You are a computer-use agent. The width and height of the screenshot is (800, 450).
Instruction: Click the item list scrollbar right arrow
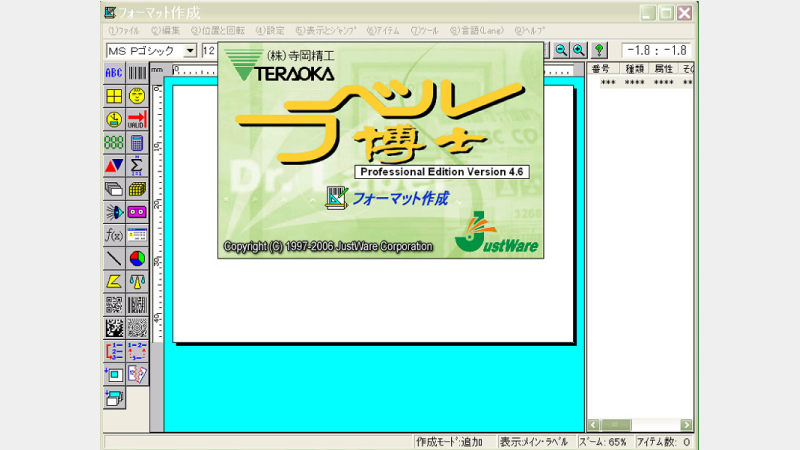686,424
